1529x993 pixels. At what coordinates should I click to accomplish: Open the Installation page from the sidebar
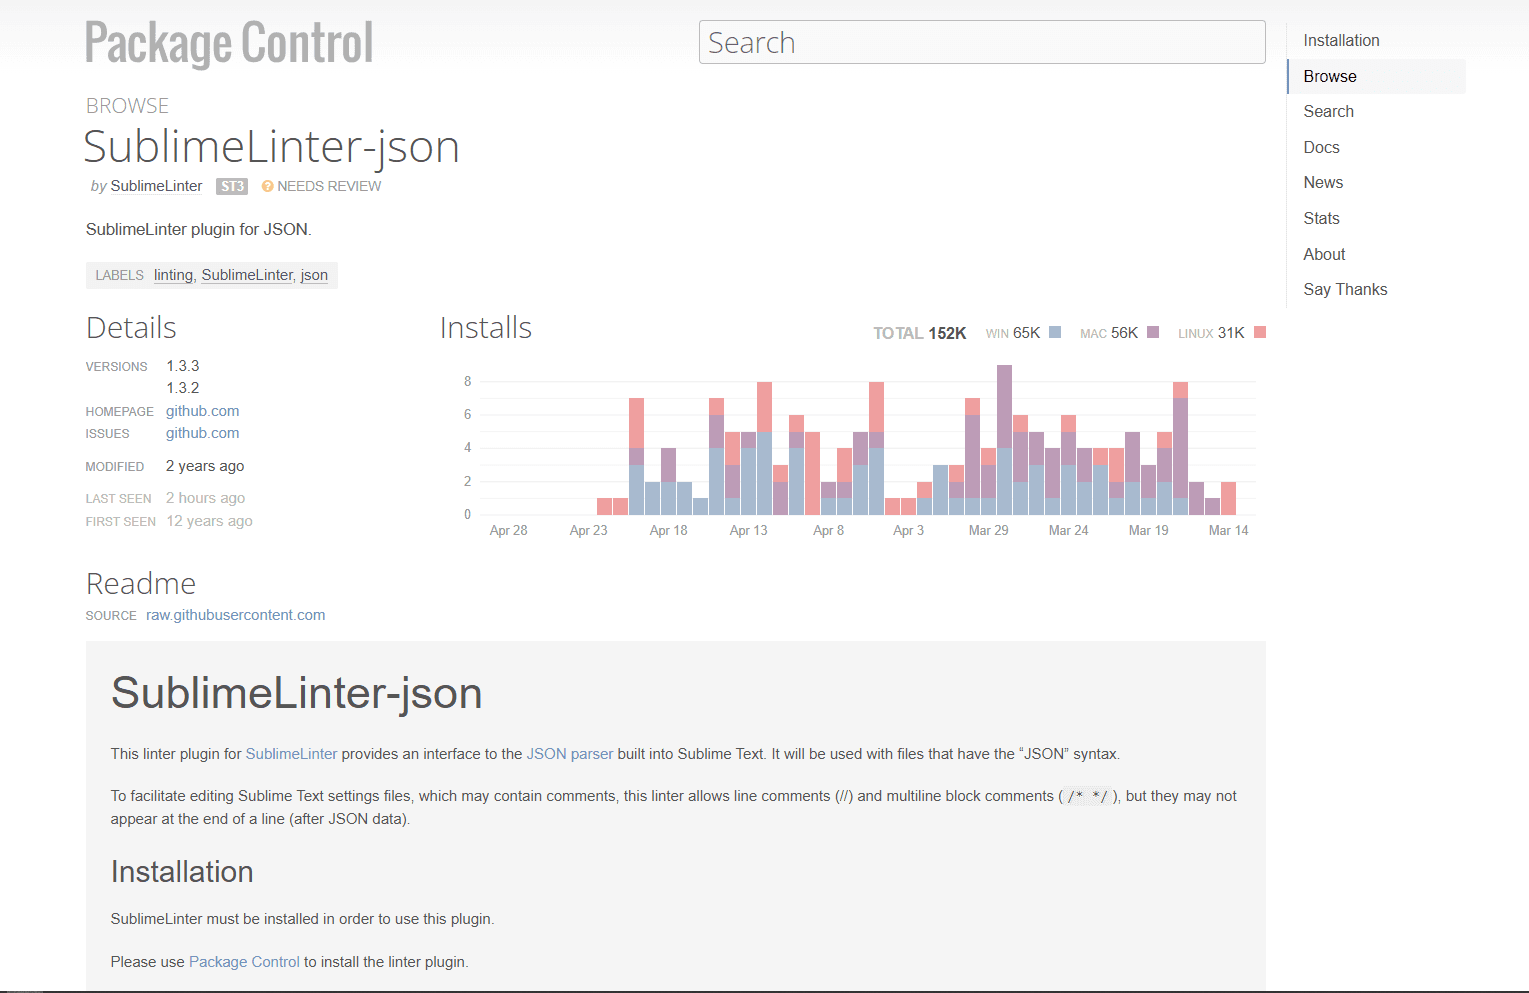[x=1341, y=40]
